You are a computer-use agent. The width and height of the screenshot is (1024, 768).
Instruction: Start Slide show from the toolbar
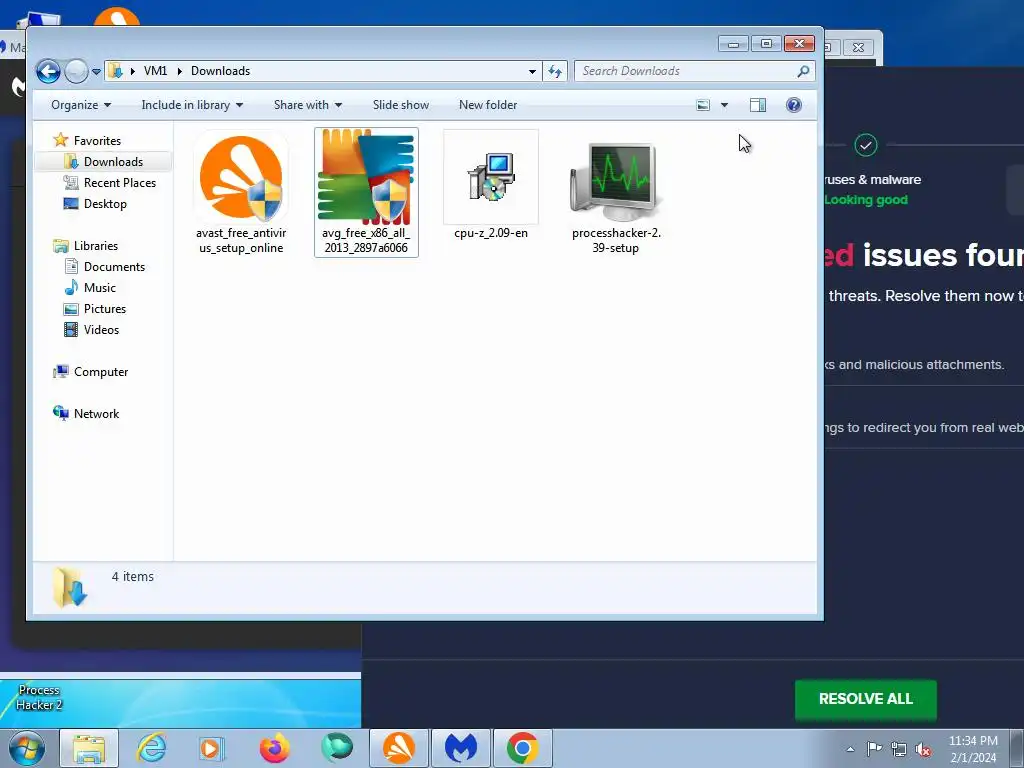coord(401,105)
